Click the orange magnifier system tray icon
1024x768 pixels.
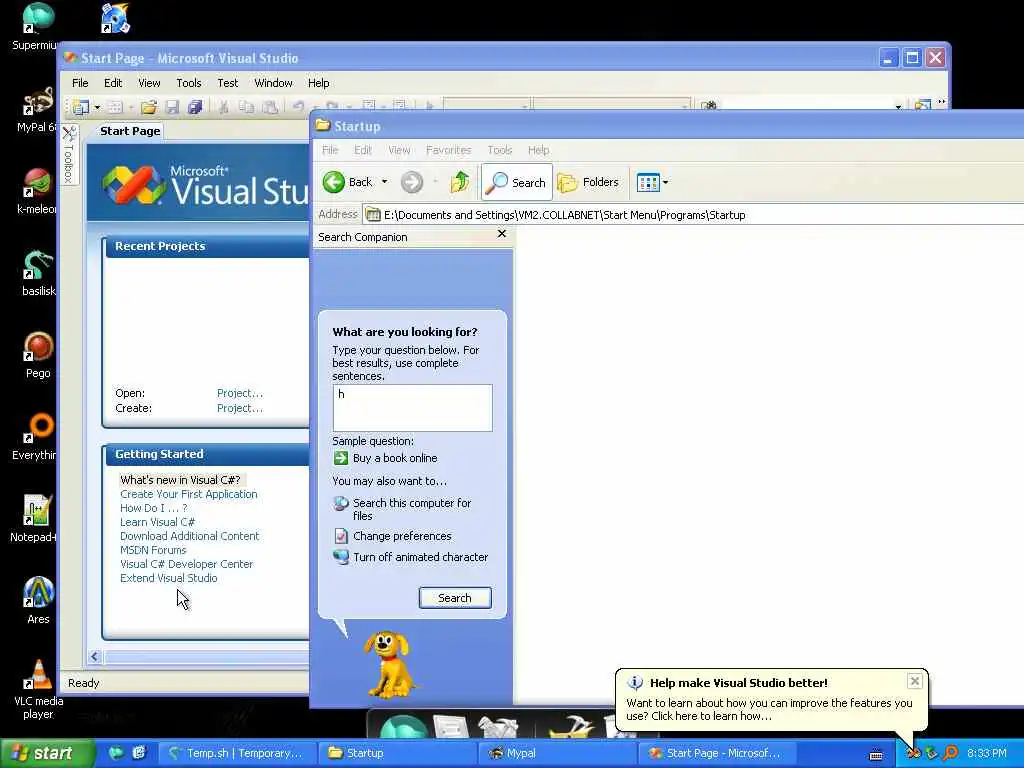point(951,753)
